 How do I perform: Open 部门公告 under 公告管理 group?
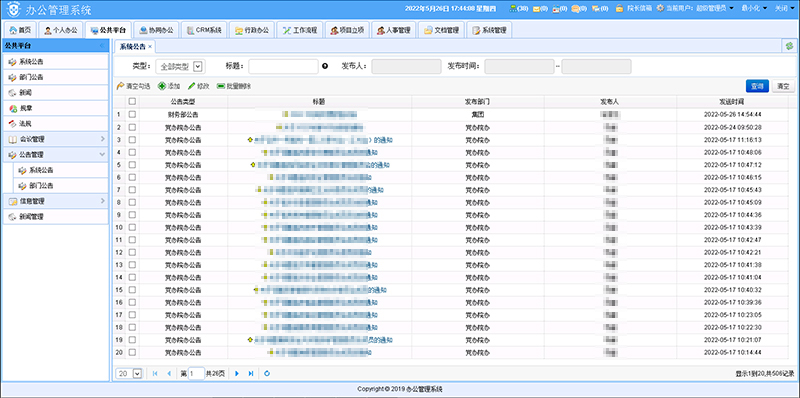pos(61,186)
